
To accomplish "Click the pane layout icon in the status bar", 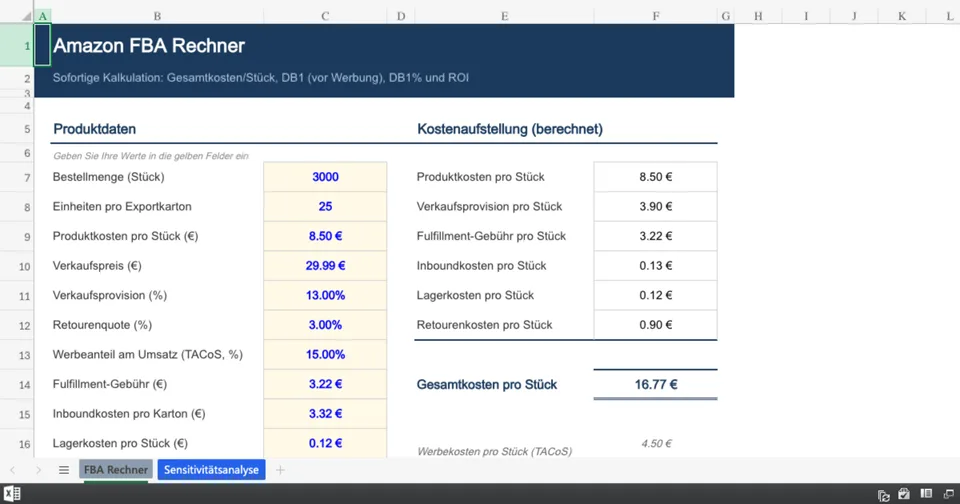I will 926,494.
